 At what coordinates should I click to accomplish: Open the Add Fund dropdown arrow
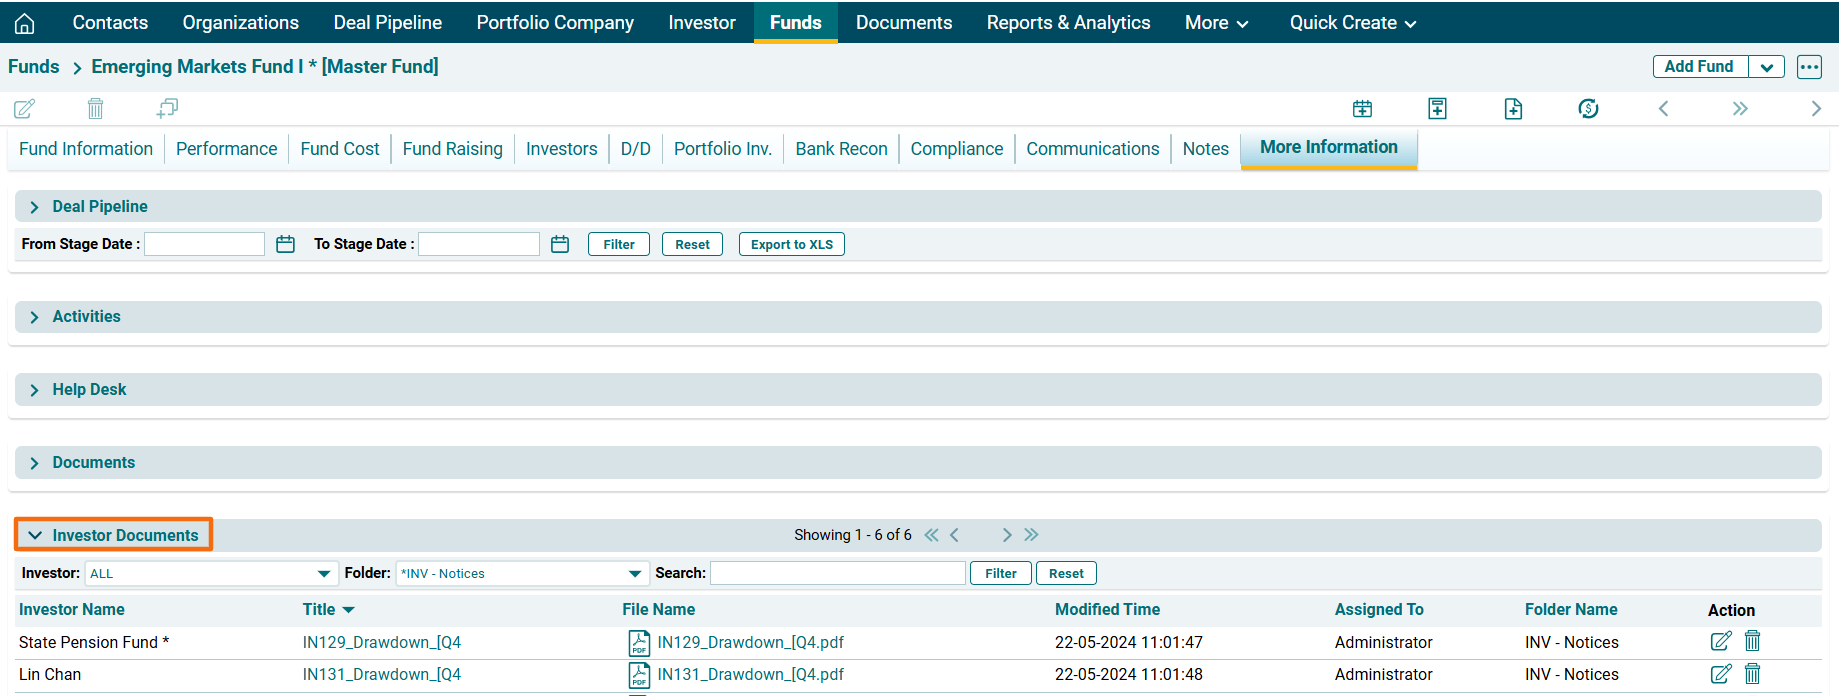click(x=1766, y=67)
